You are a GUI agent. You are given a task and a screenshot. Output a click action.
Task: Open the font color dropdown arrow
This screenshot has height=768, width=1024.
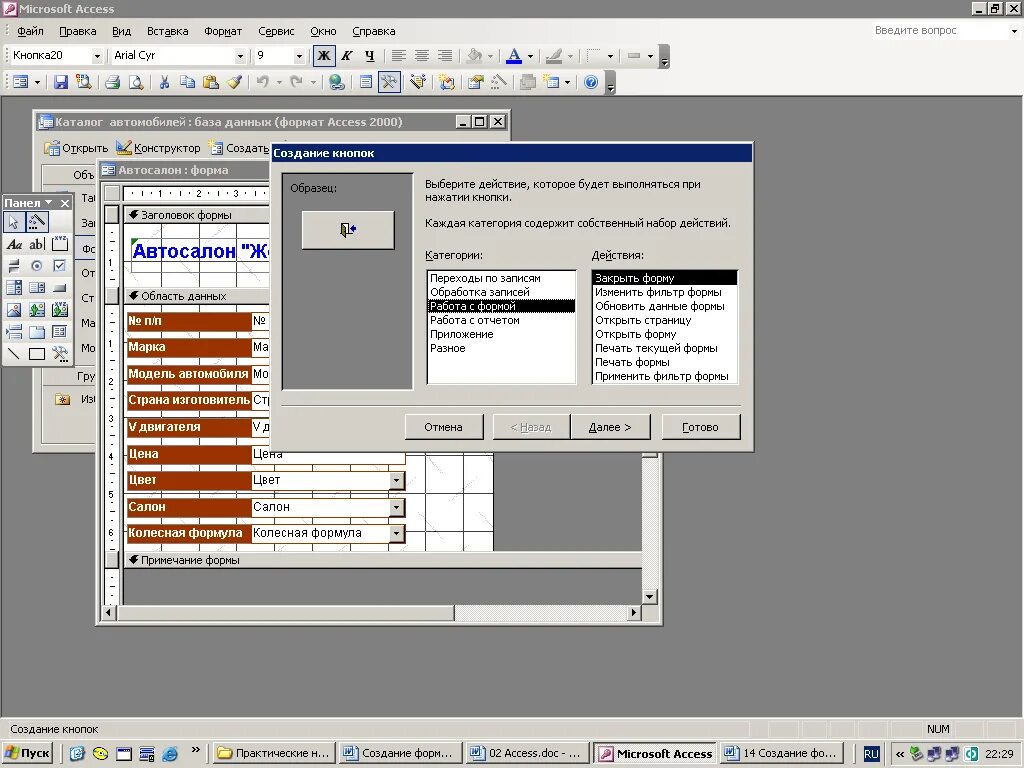click(530, 56)
